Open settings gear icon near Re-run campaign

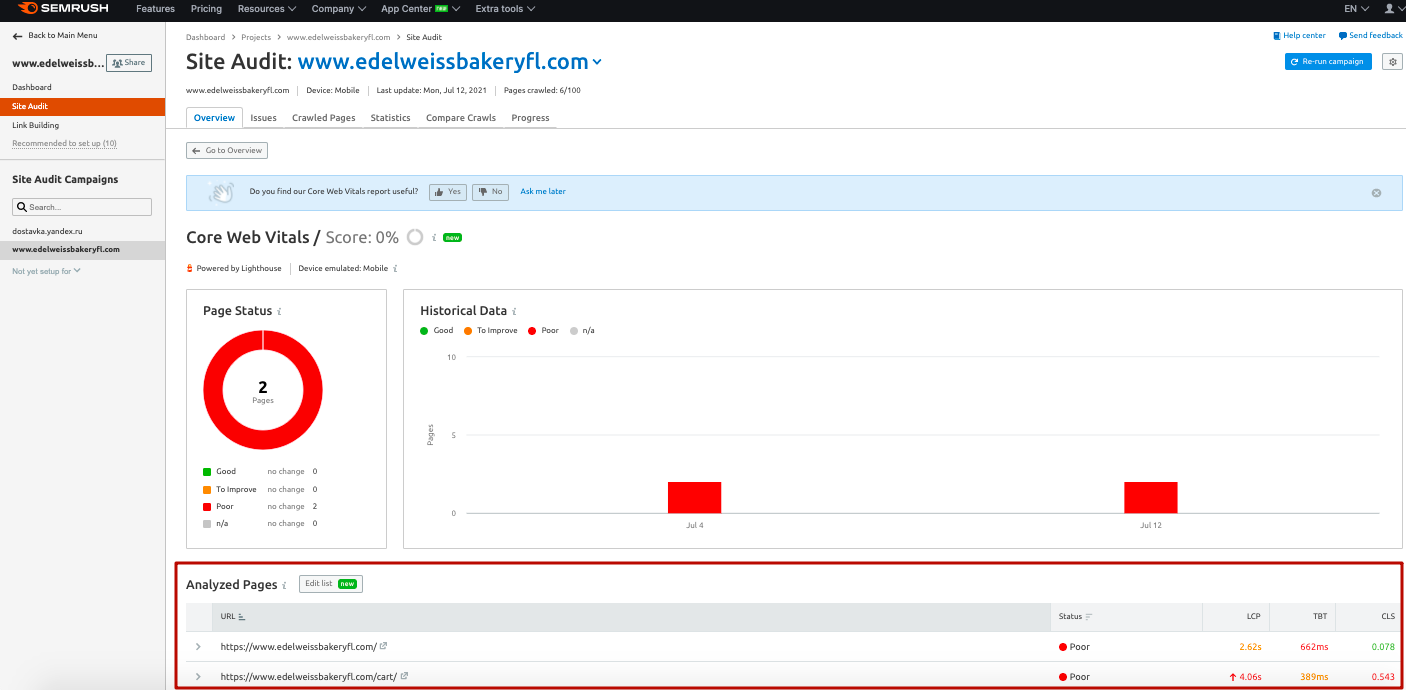click(1391, 62)
